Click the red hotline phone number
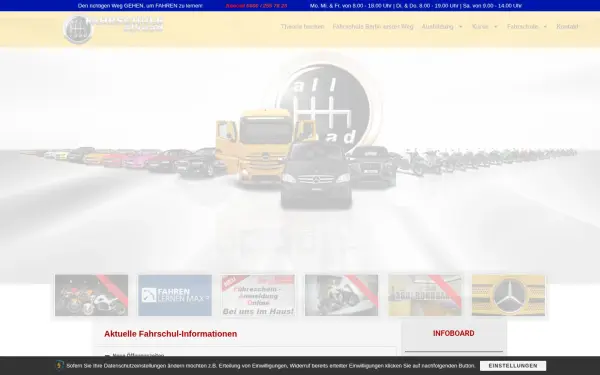600x375 pixels. pyautogui.click(x=256, y=6)
